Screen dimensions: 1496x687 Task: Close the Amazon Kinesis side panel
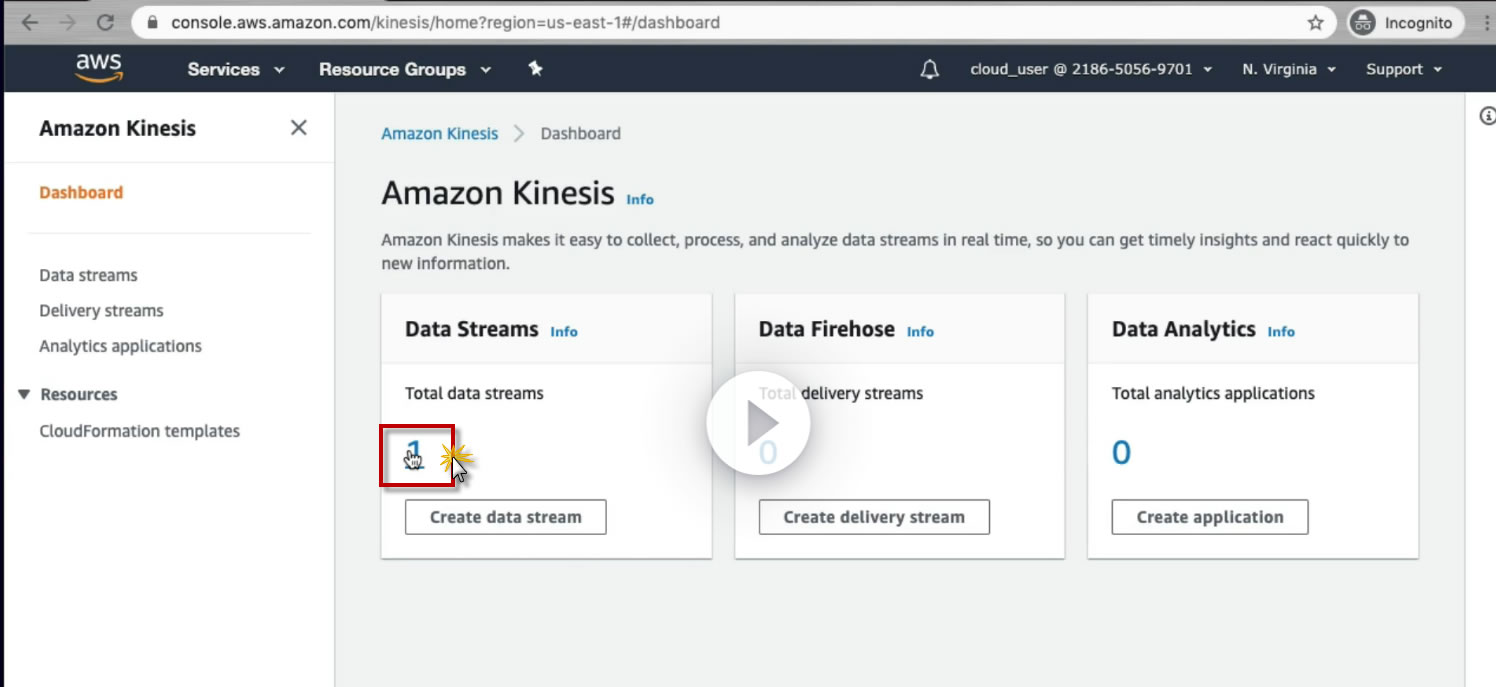click(x=298, y=128)
